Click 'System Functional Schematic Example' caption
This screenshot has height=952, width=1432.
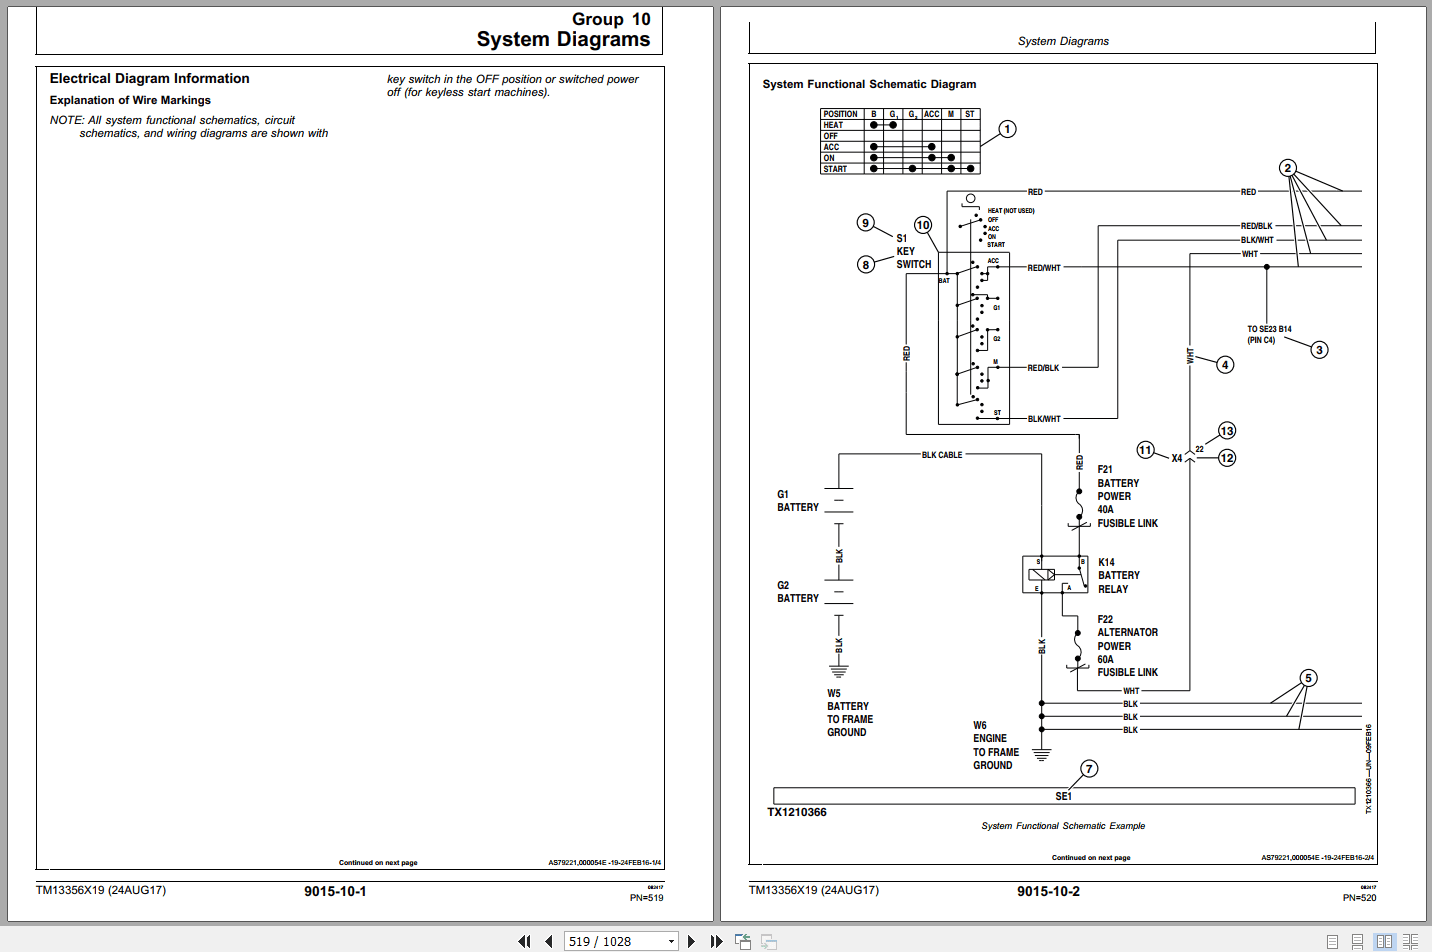pos(1063,826)
